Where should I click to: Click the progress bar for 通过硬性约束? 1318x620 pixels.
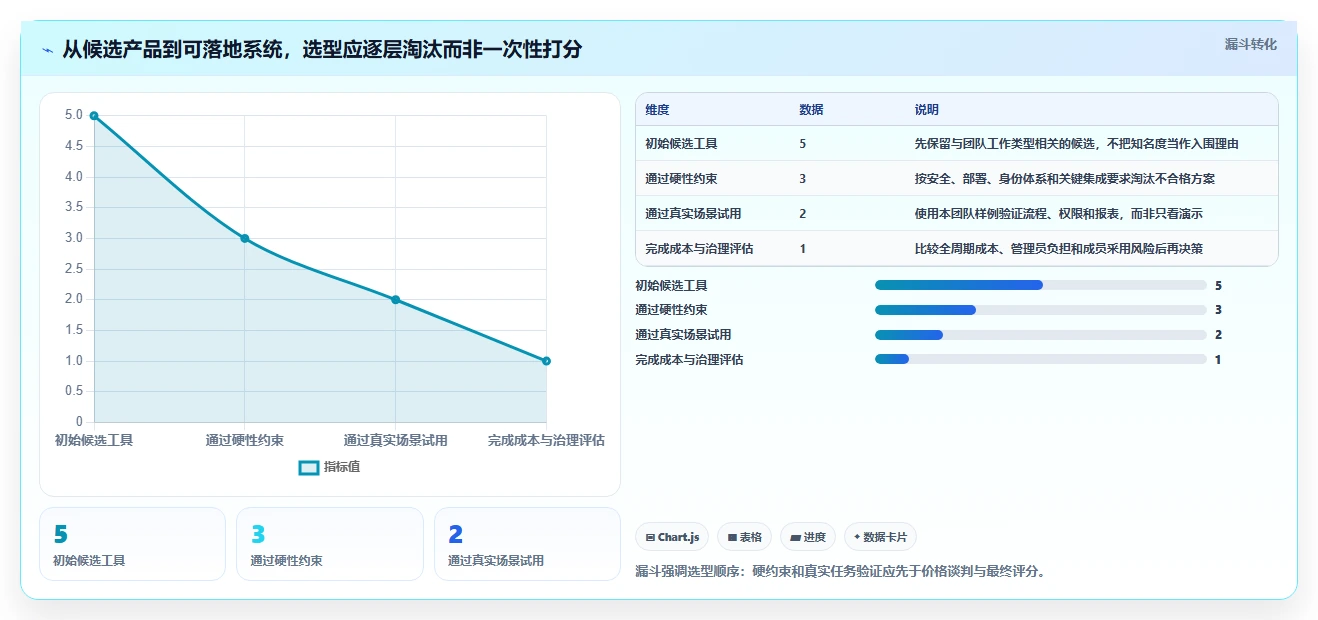(1041, 310)
